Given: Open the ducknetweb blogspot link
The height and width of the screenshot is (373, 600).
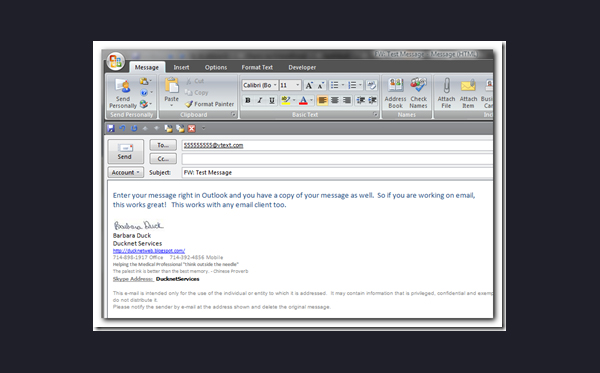Looking at the screenshot, I should coord(149,251).
